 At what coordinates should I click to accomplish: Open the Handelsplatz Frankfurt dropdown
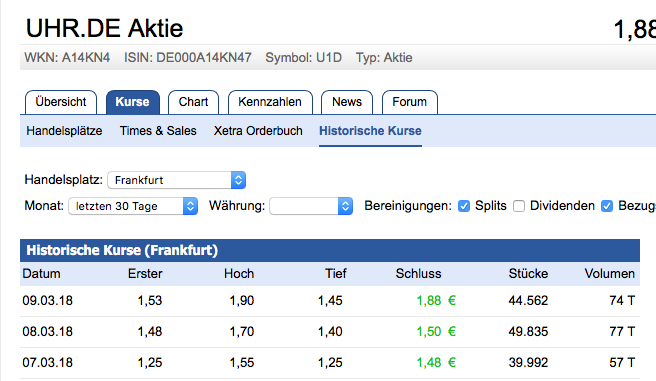[x=176, y=180]
